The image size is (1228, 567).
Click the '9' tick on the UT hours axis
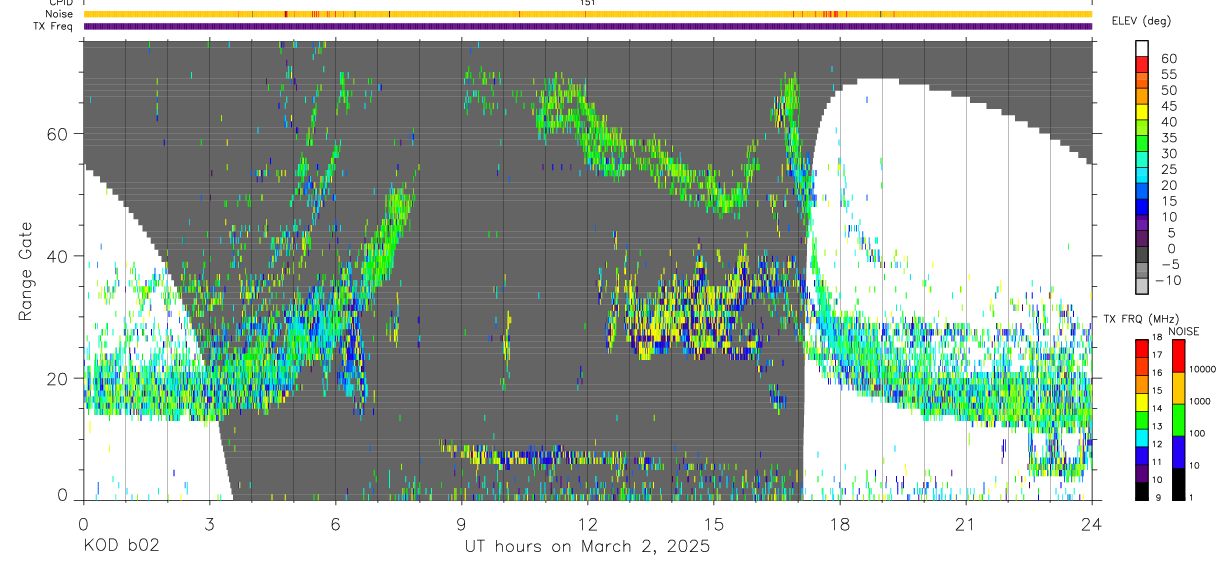pos(461,524)
